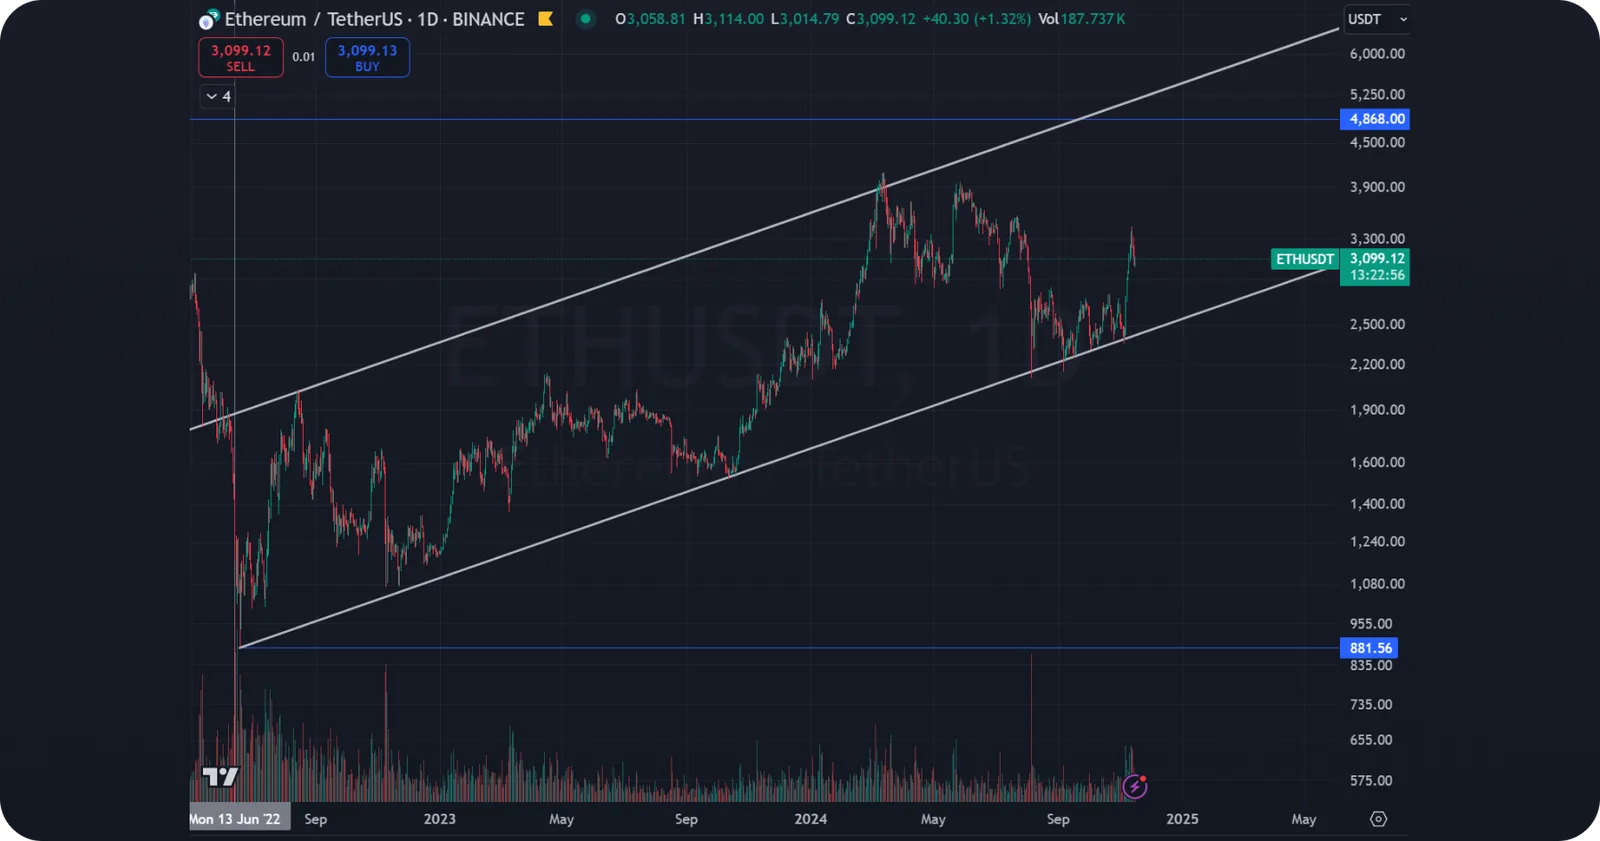Click the BUY 3,099.13 button

point(367,58)
